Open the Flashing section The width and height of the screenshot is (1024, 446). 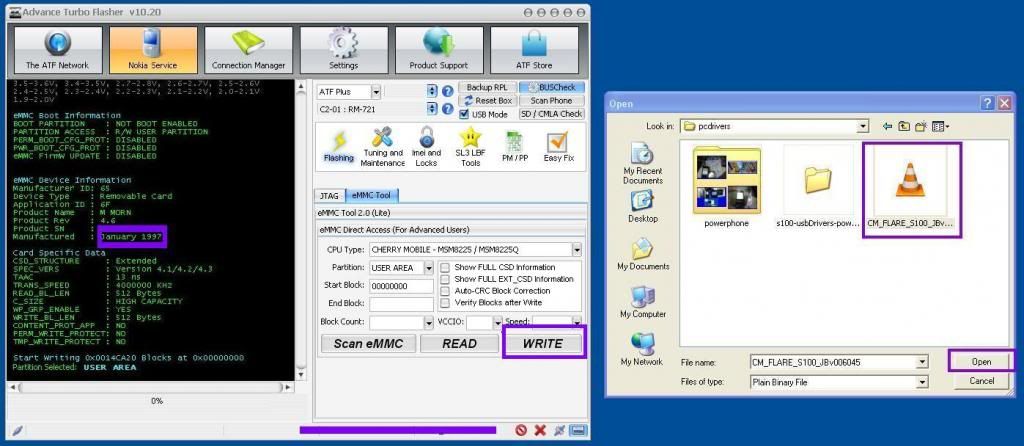pyautogui.click(x=338, y=147)
